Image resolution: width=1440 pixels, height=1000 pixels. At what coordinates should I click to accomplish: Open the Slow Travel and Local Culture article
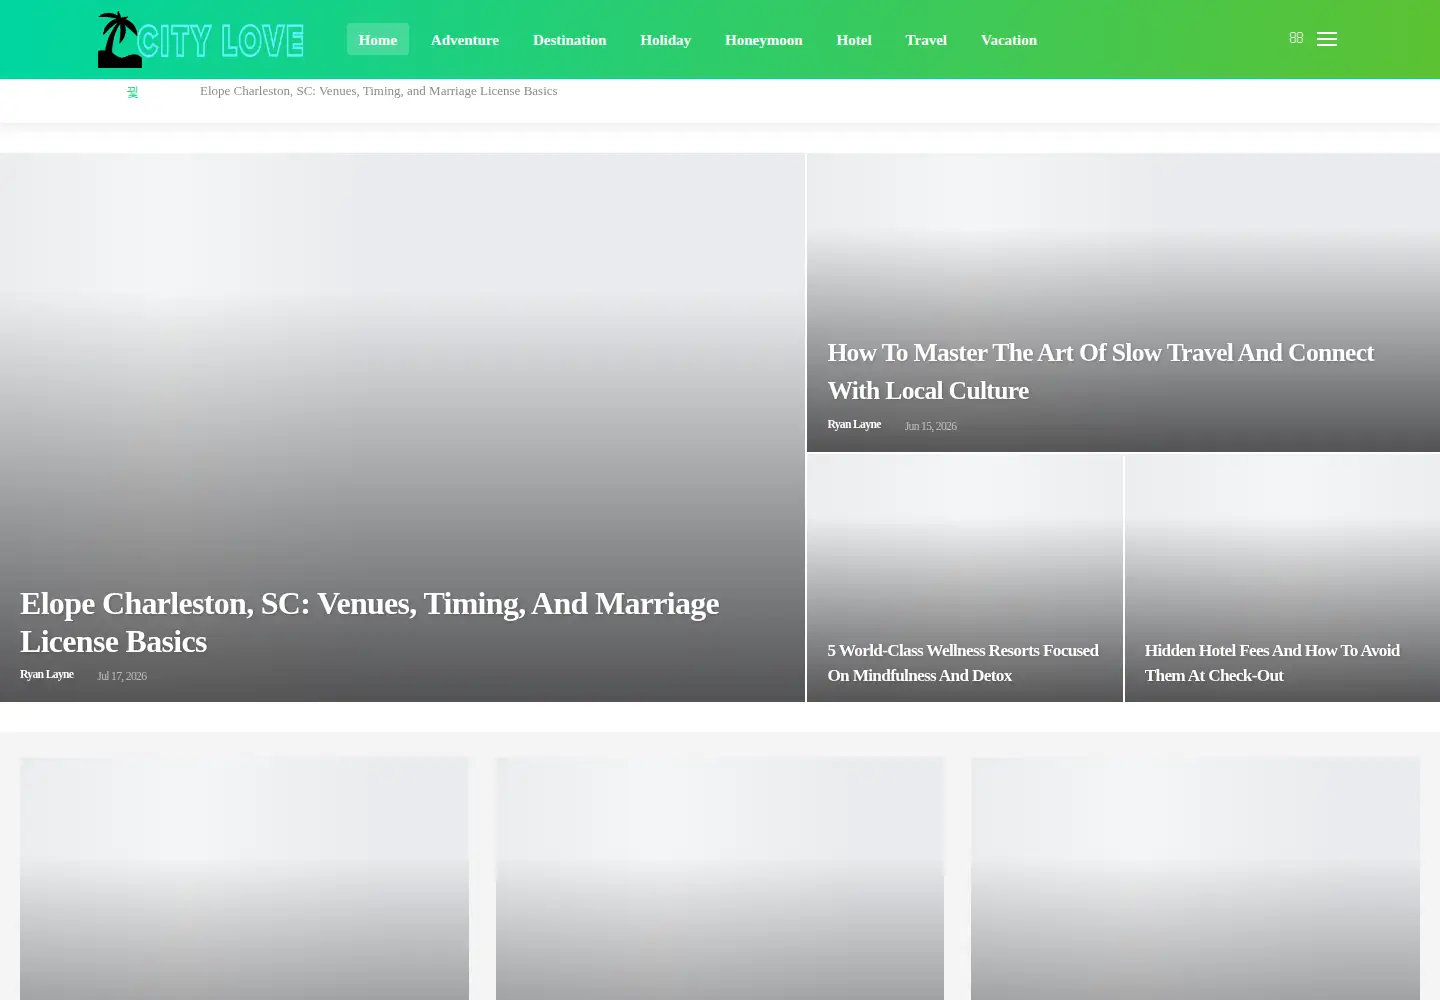1101,371
